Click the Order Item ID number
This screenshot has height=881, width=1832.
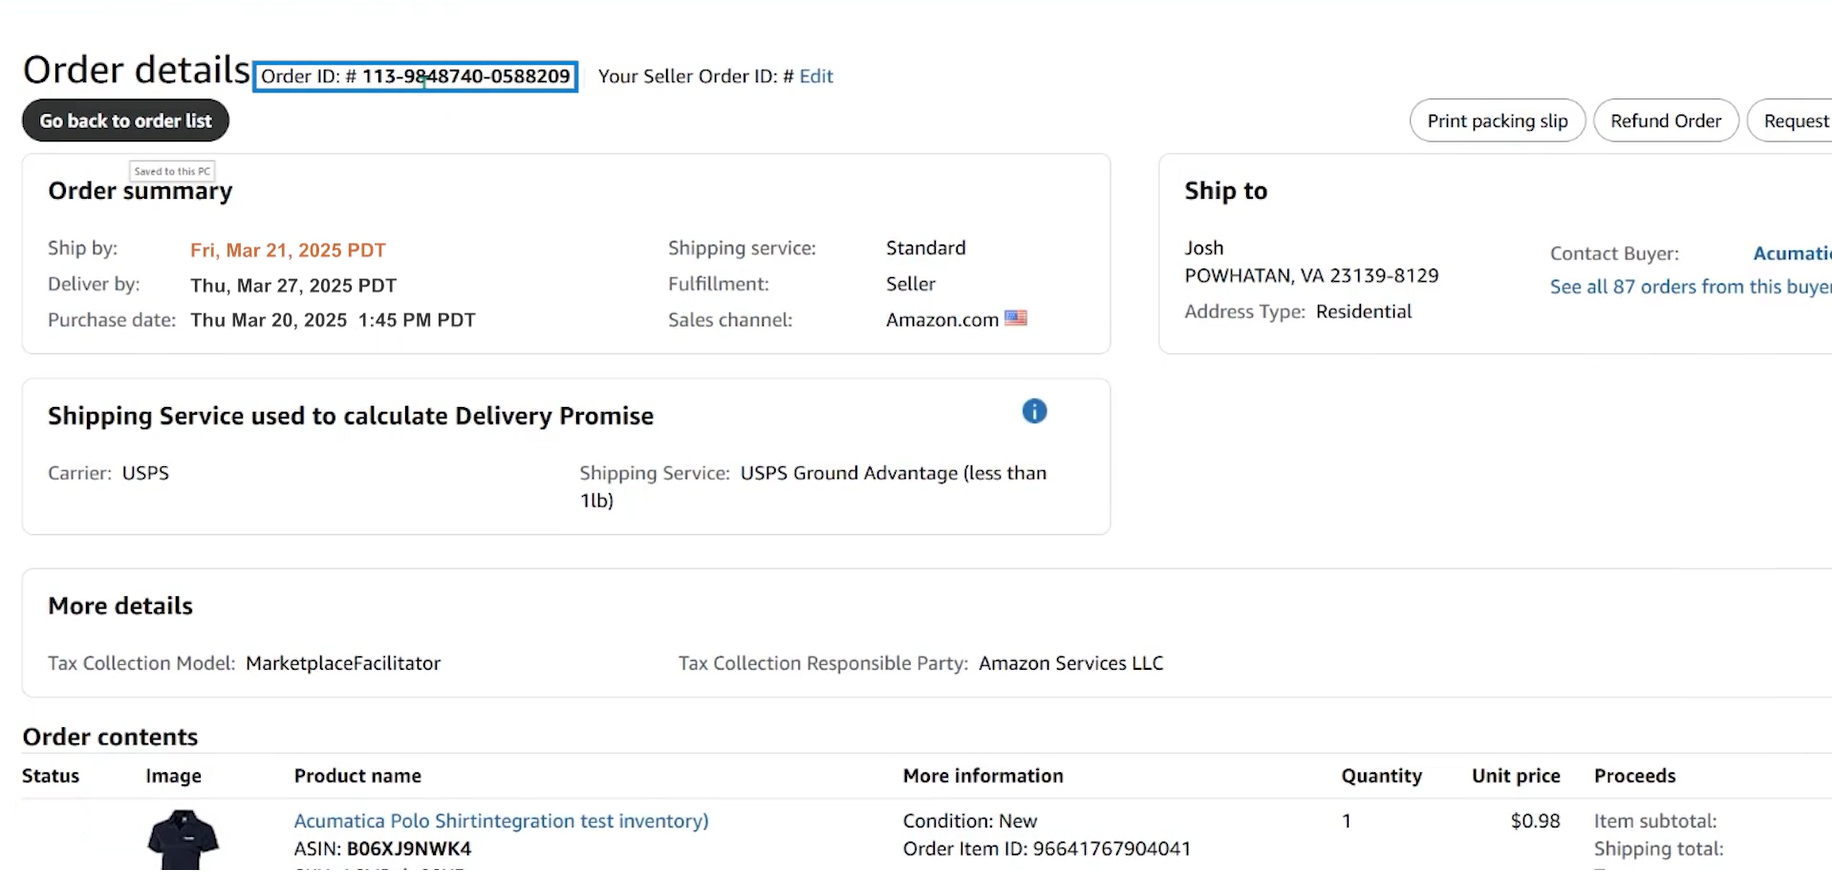click(x=1112, y=849)
